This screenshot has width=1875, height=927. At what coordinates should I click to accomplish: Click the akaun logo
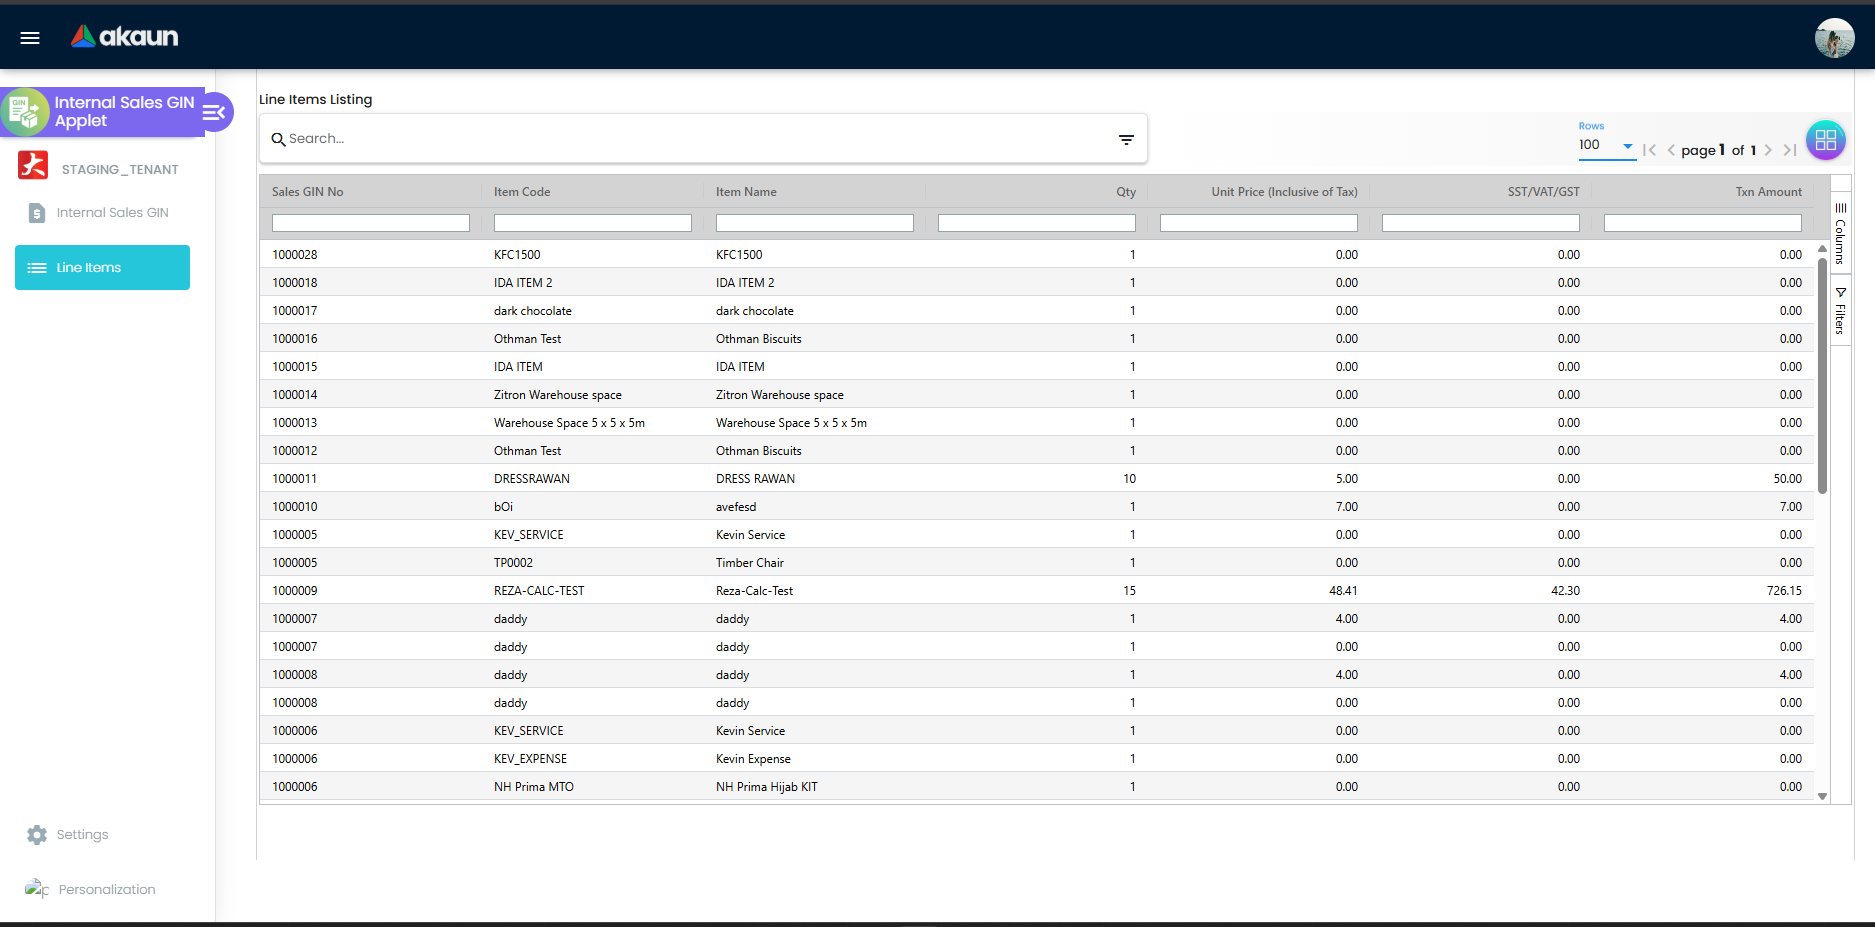[x=125, y=37]
